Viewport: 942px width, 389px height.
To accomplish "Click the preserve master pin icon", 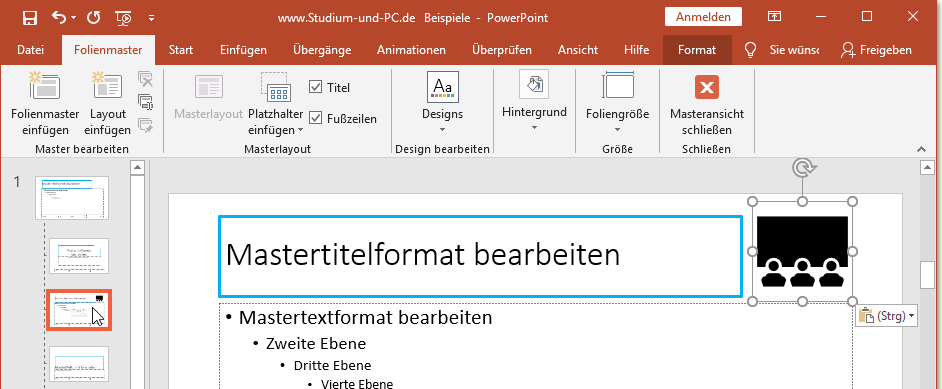I will (x=145, y=125).
